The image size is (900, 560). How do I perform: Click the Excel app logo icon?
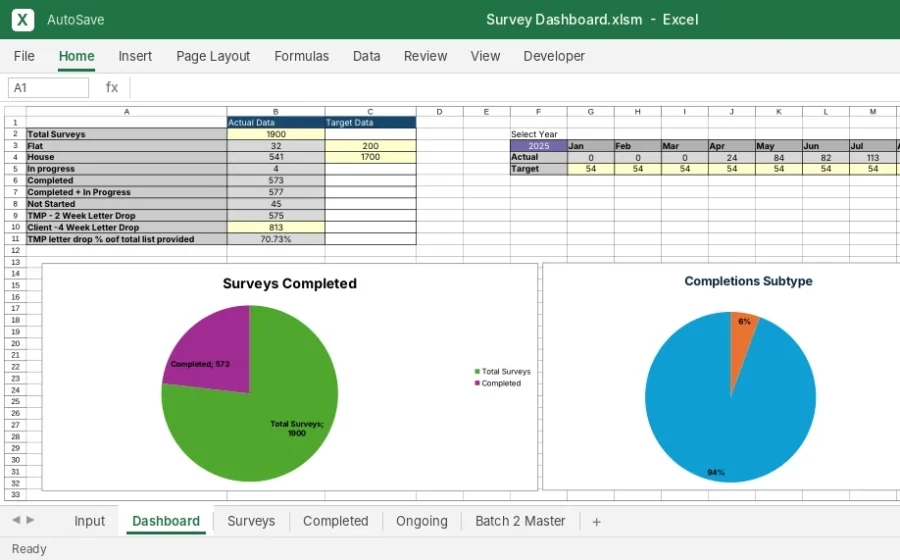pos(22,20)
